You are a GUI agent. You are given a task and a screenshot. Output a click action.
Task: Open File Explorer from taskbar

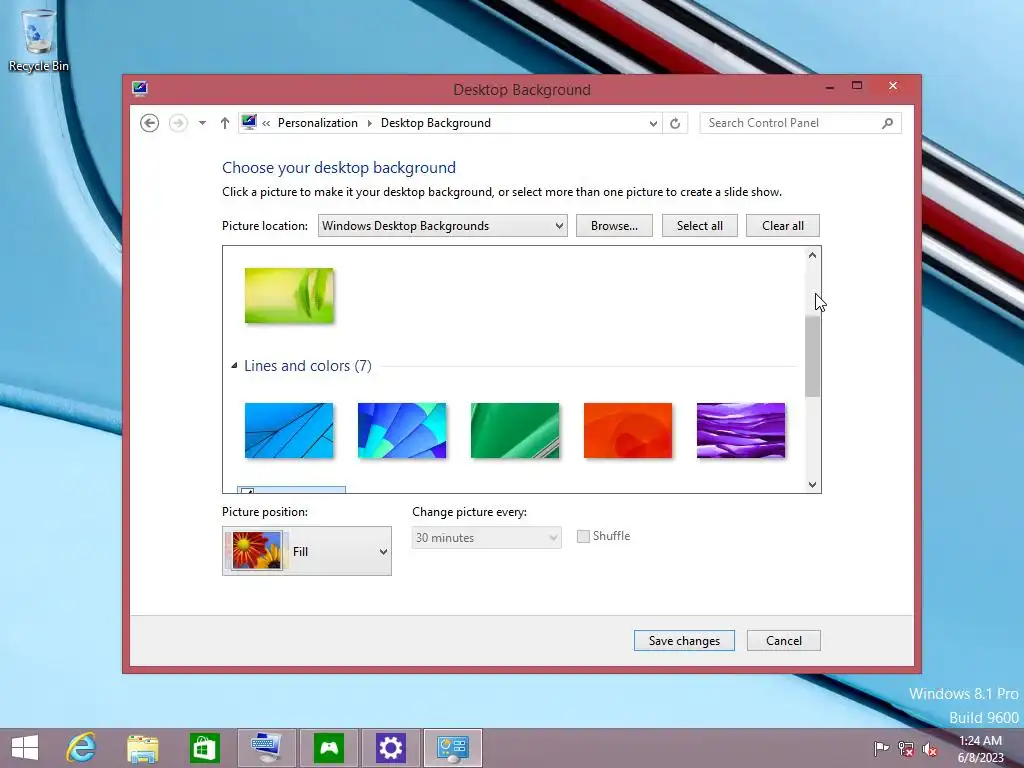[142, 748]
